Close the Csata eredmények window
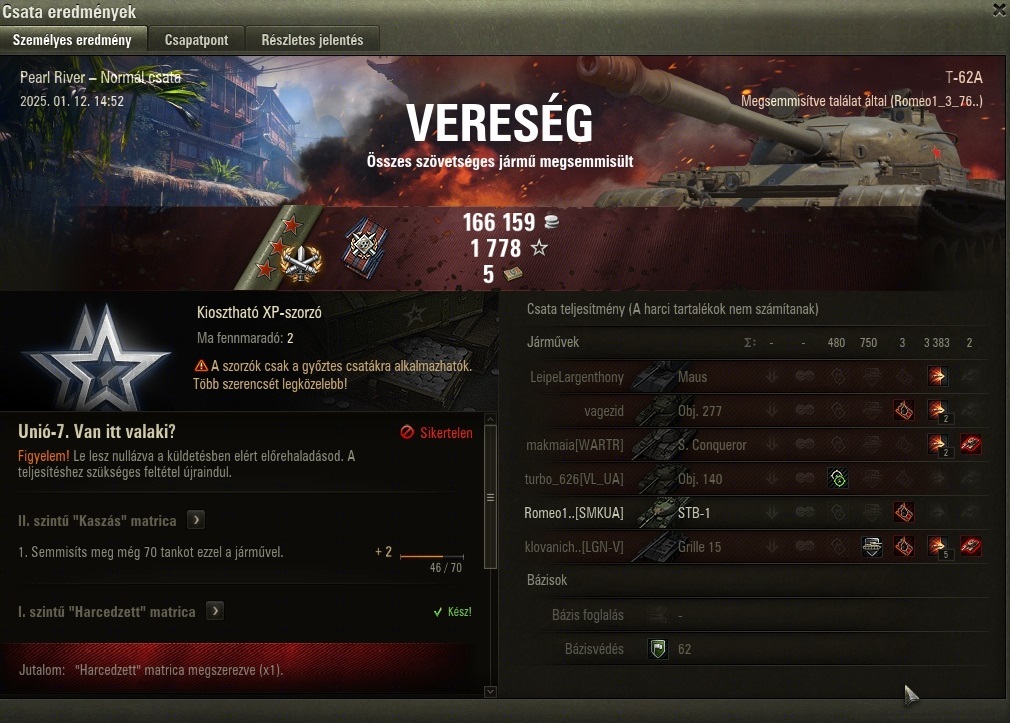Screen dimensions: 1010x723 pos(1000,9)
